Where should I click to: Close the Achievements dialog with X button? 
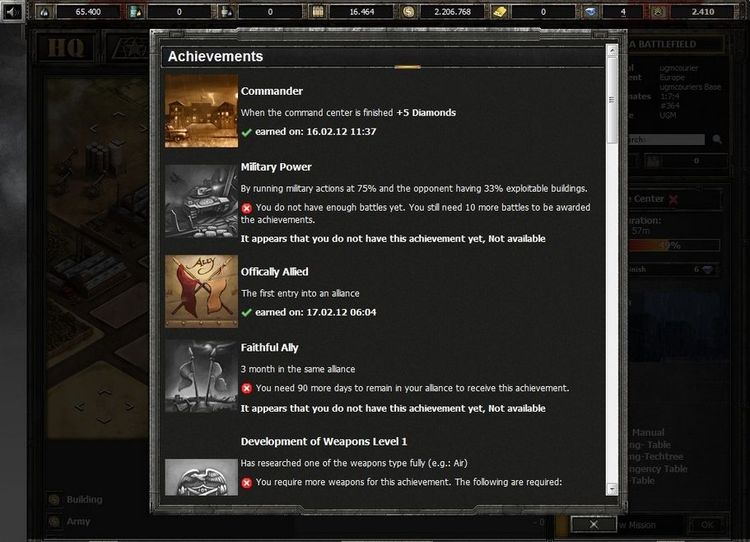(594, 524)
